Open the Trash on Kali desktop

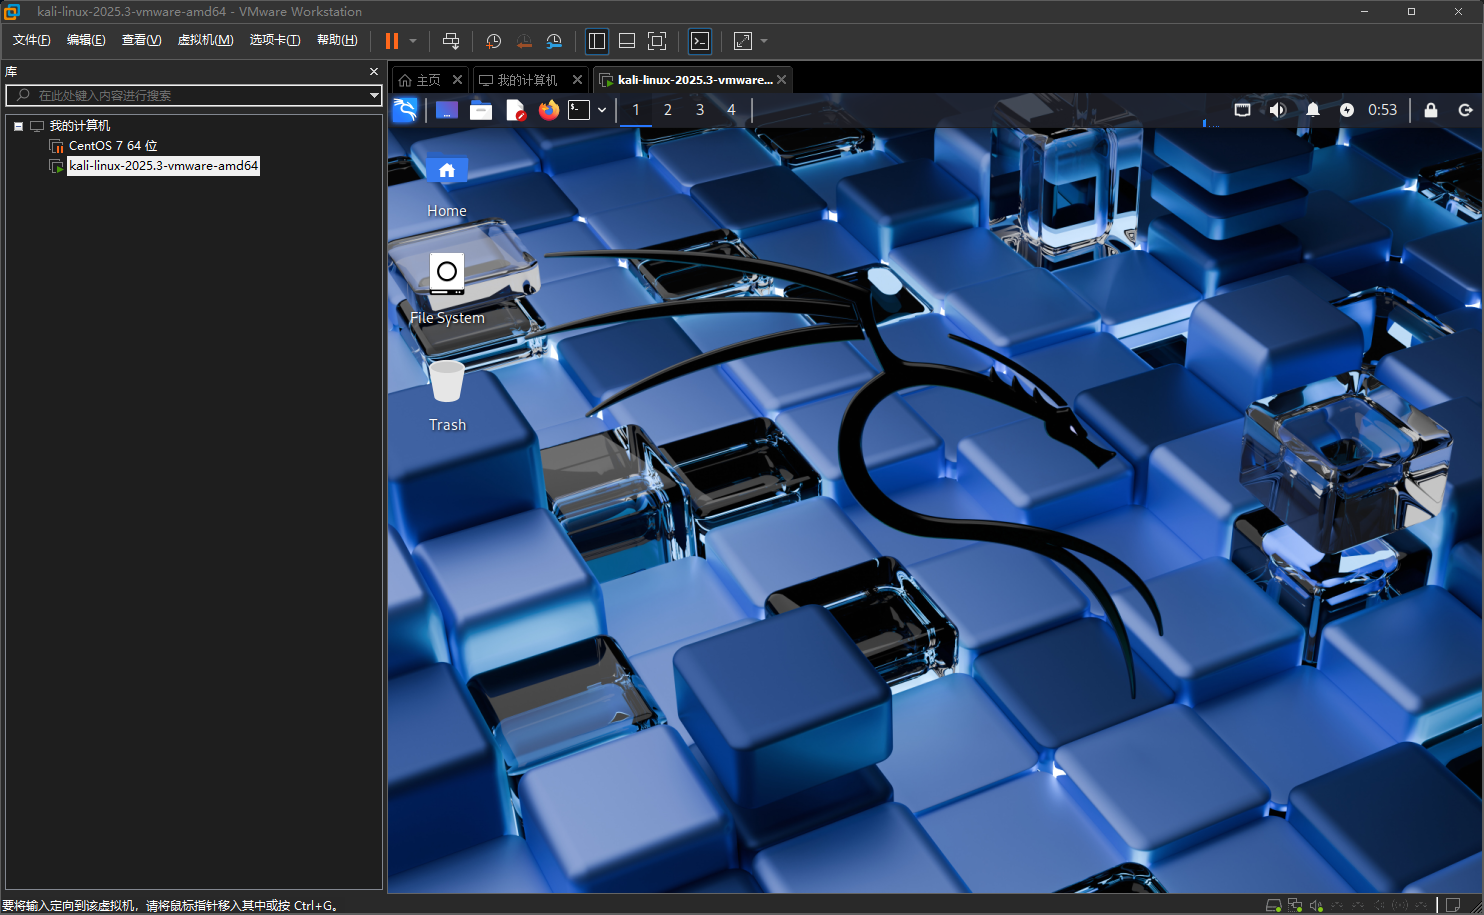click(447, 396)
